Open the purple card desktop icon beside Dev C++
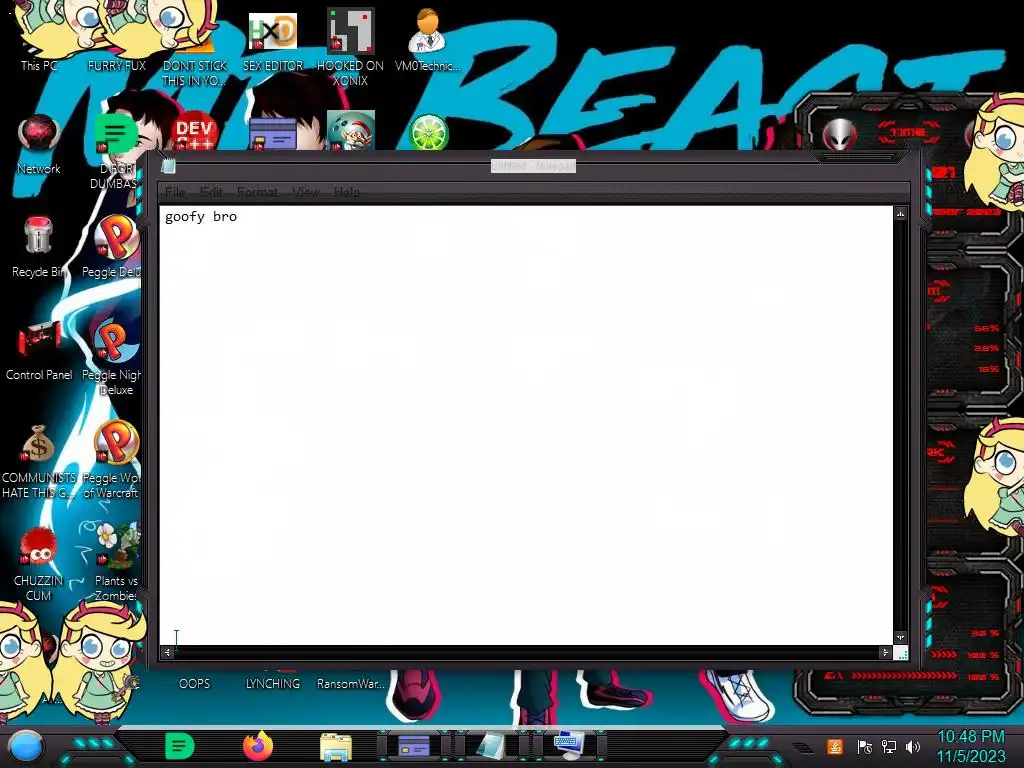This screenshot has width=1024, height=768. point(272,134)
